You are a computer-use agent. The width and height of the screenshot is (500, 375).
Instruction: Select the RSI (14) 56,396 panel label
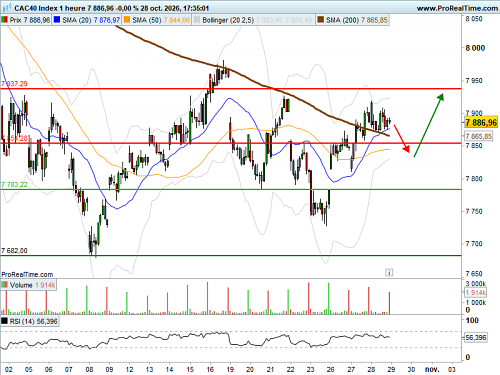[x=33, y=321]
